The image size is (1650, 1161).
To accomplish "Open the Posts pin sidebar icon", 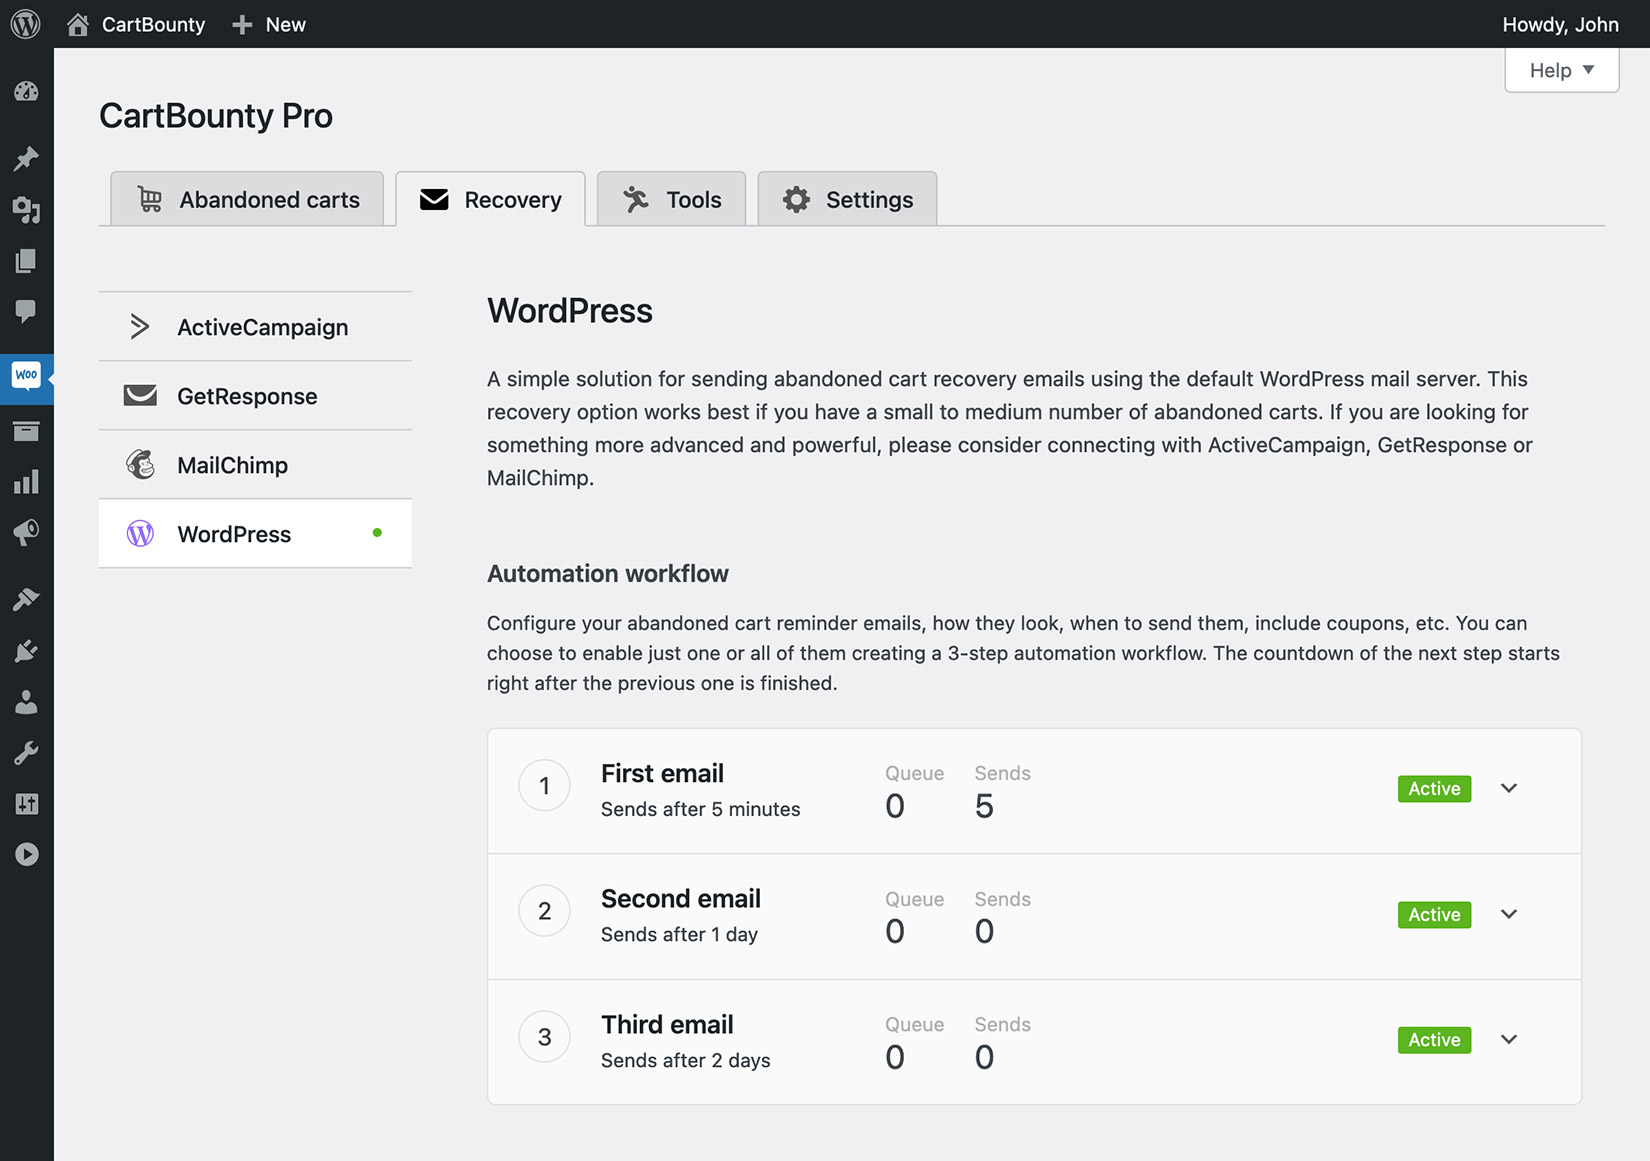I will point(26,158).
